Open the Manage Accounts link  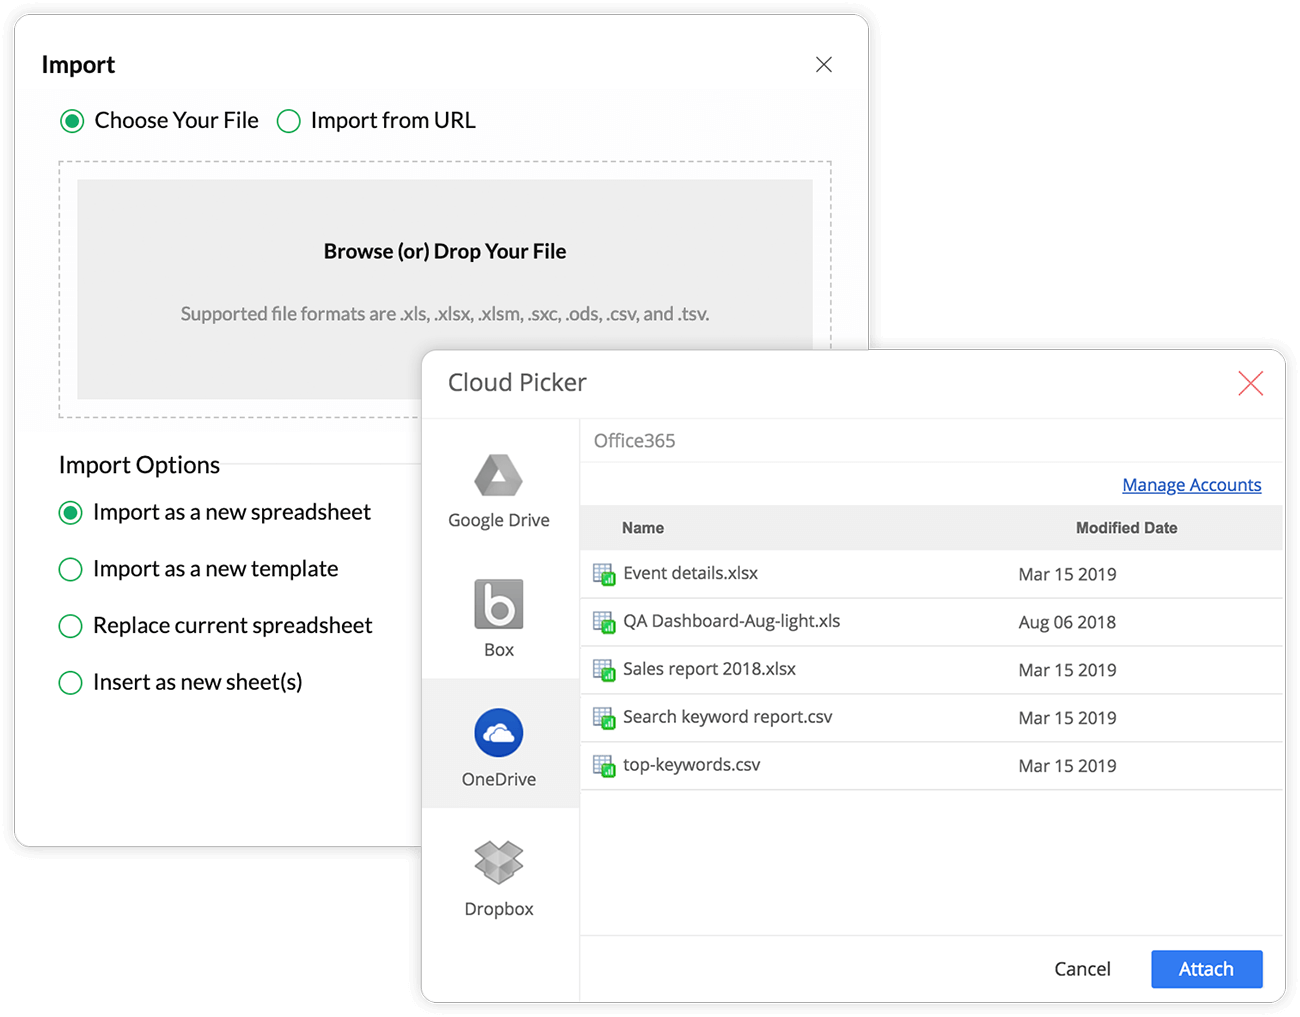1191,485
